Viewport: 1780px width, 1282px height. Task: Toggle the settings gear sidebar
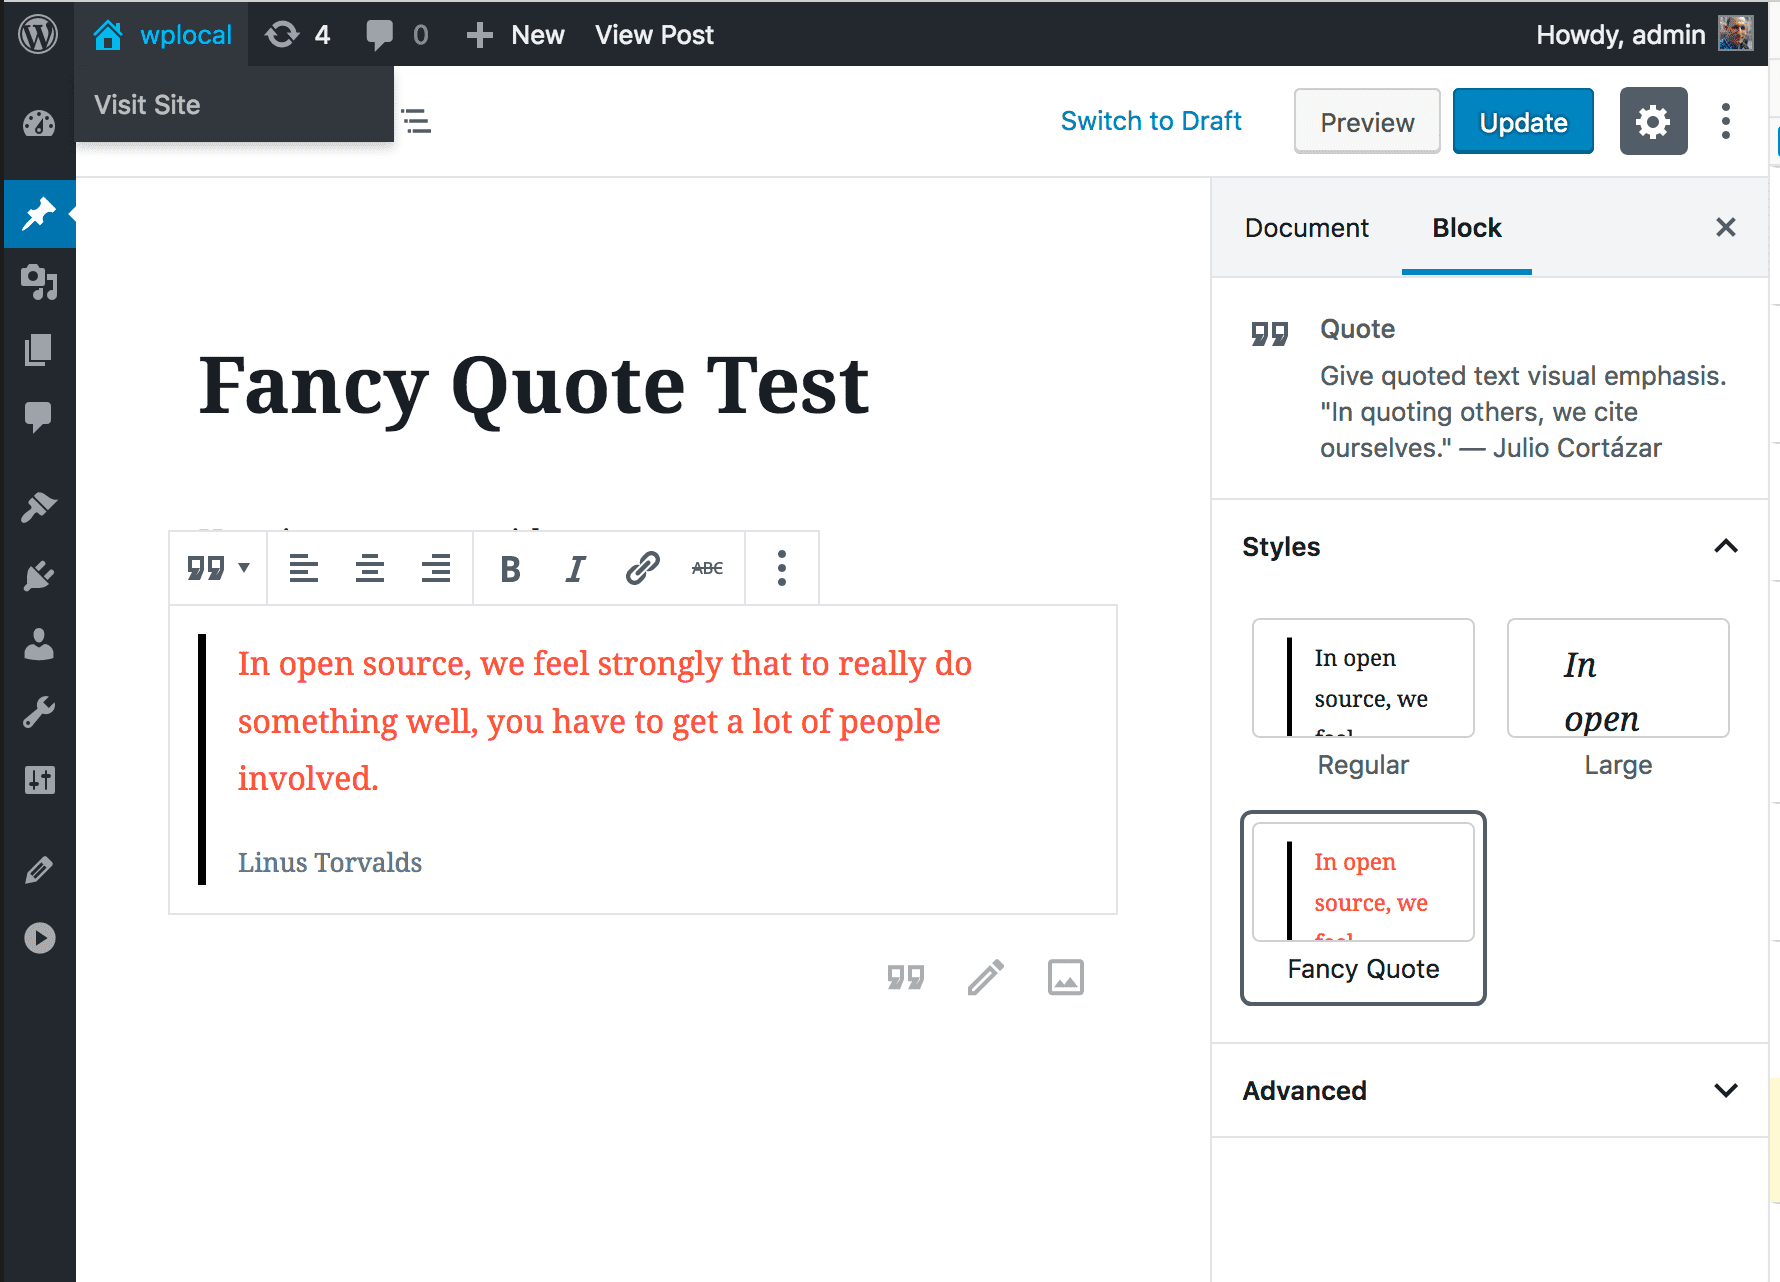click(1652, 122)
